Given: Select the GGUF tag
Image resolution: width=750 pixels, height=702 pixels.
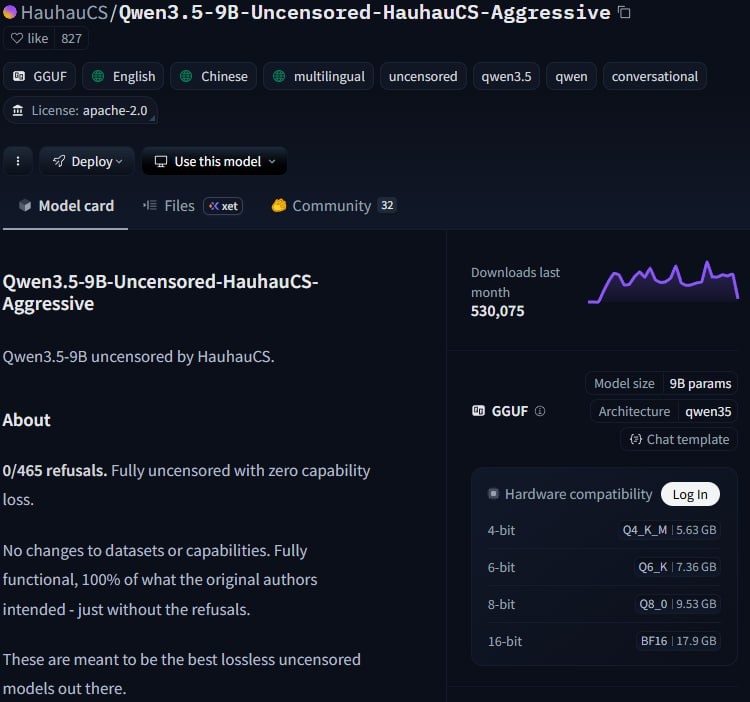Looking at the screenshot, I should (x=40, y=77).
